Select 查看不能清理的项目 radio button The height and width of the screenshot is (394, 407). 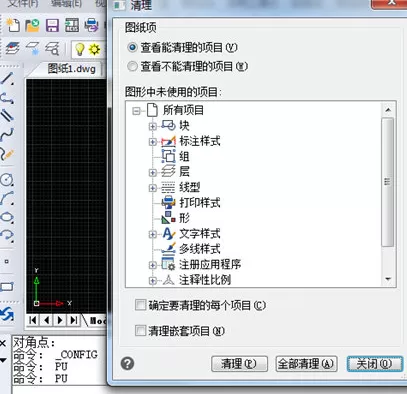tap(132, 66)
